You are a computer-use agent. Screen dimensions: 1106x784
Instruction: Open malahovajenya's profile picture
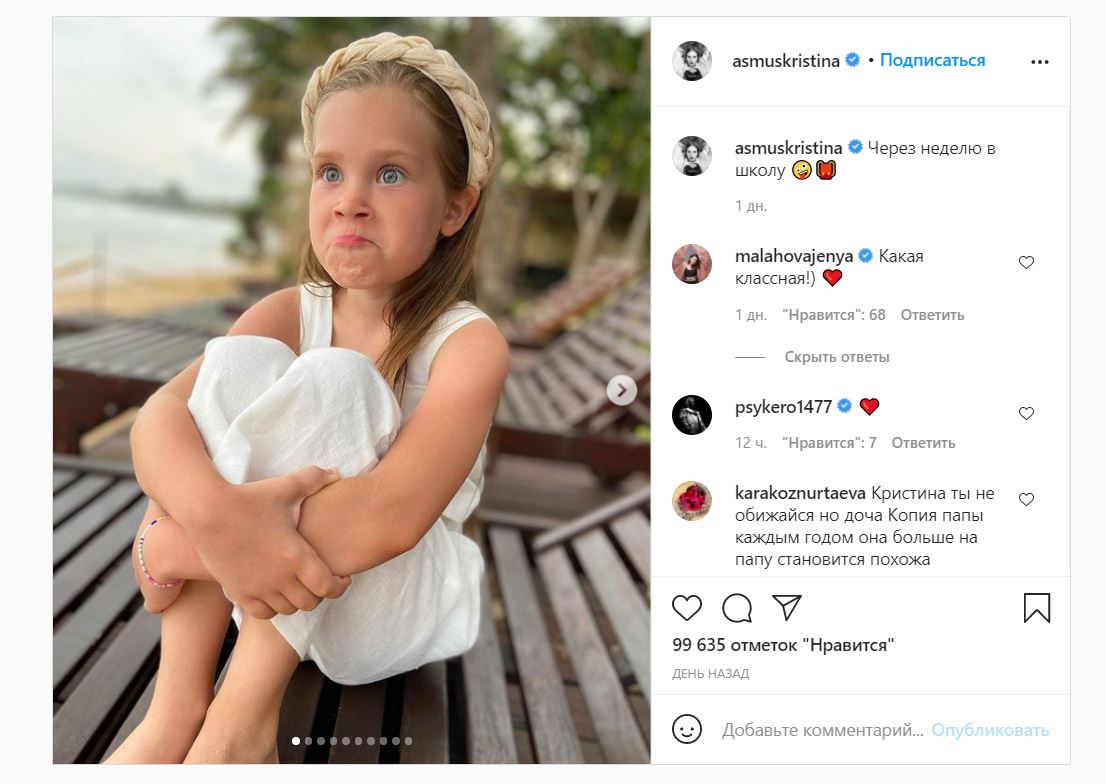[692, 263]
